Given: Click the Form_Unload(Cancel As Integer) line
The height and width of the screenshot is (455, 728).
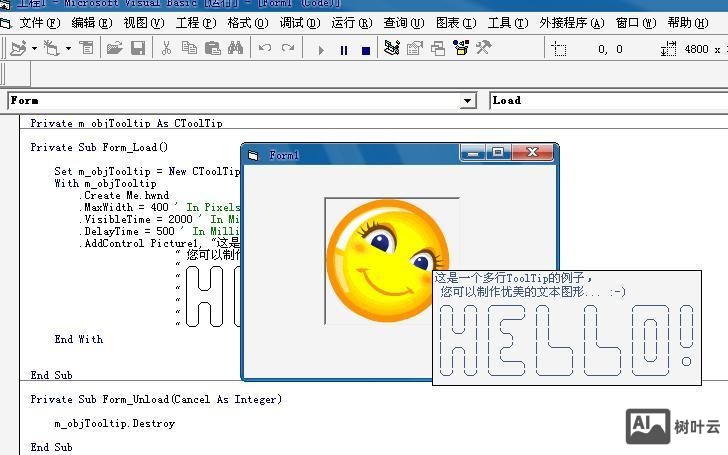Looking at the screenshot, I should point(156,399).
